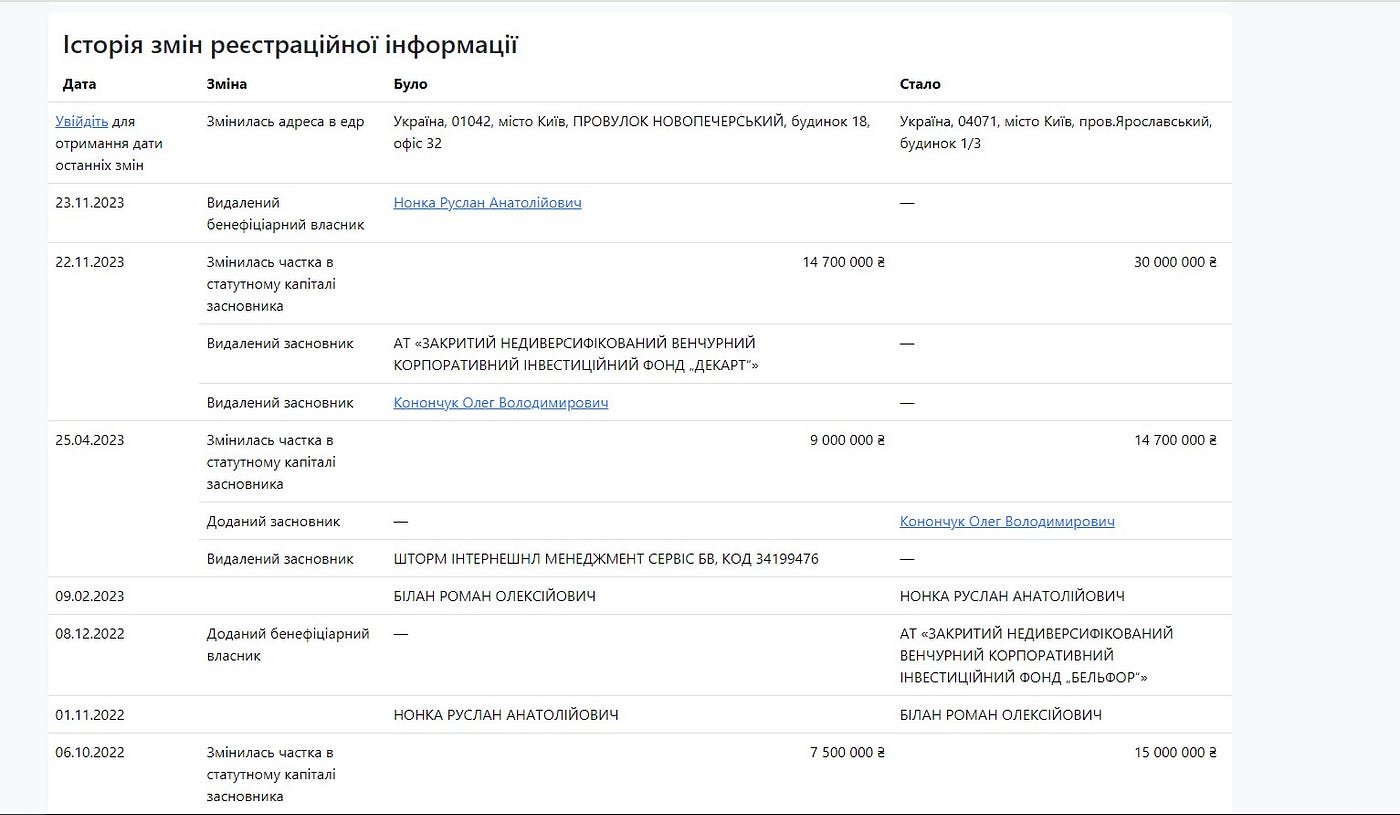1400x815 pixels.
Task: Select ШТОРМ ІНТЕРНЕШНЛ МЕНЕДЖМЕНТ СЕРВІС БВ cell
Action: (x=606, y=558)
